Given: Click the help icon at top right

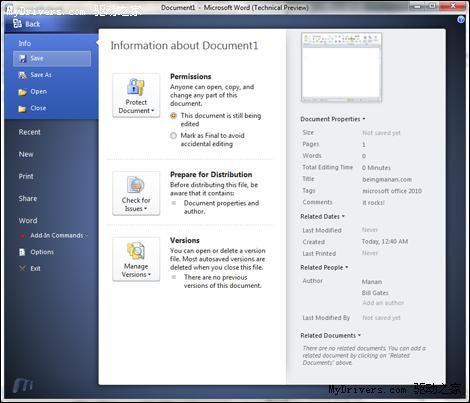Looking at the screenshot, I should [x=461, y=20].
